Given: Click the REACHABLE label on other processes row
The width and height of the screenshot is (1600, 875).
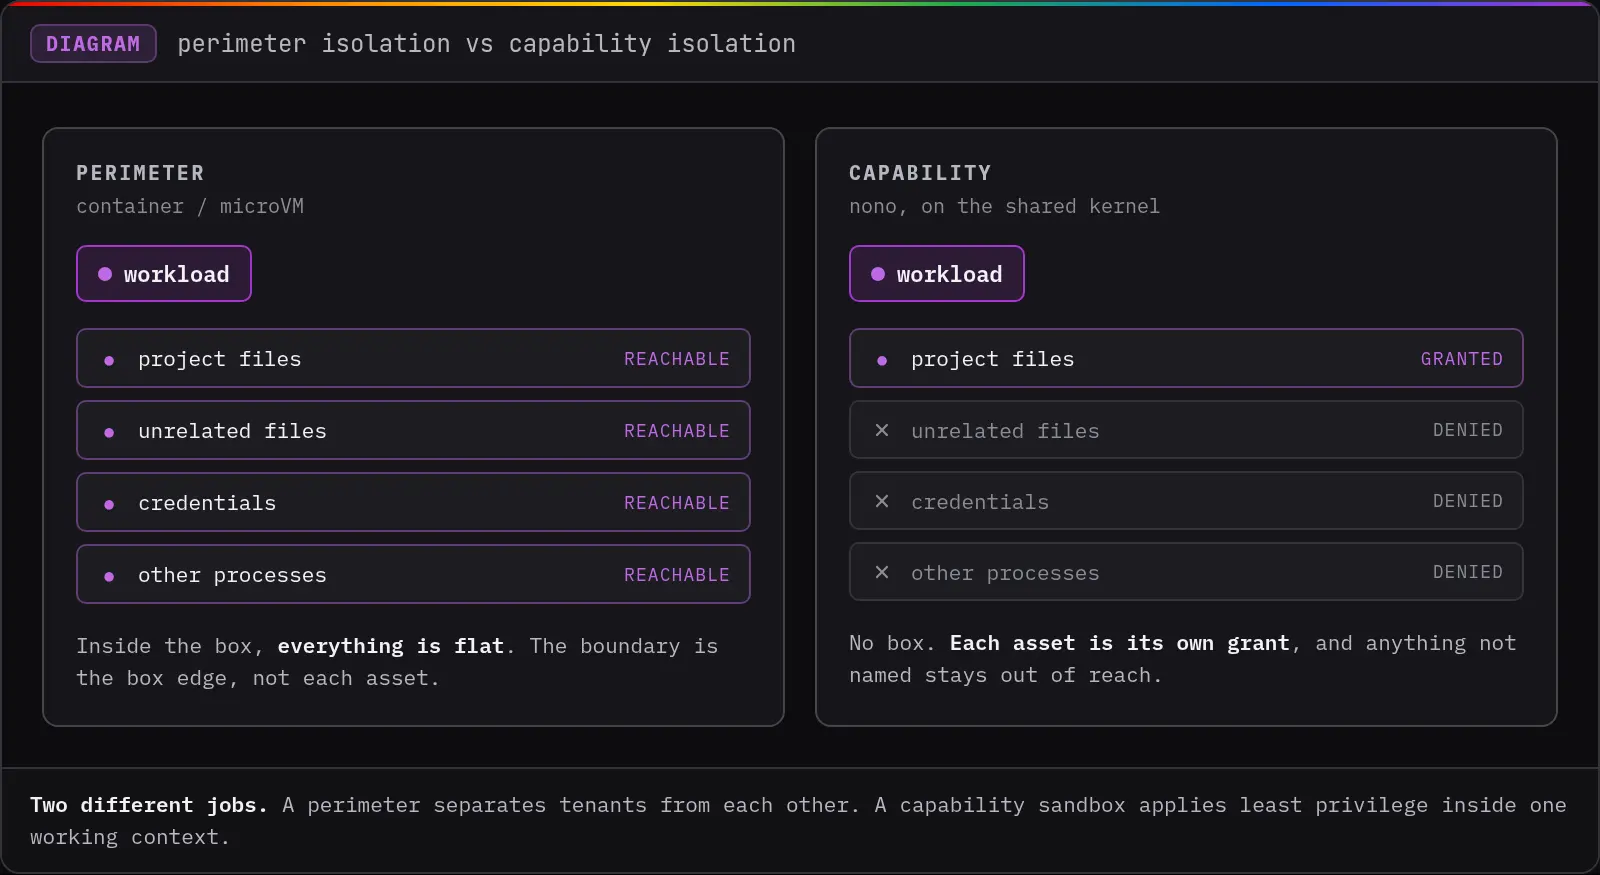Looking at the screenshot, I should [x=677, y=575].
